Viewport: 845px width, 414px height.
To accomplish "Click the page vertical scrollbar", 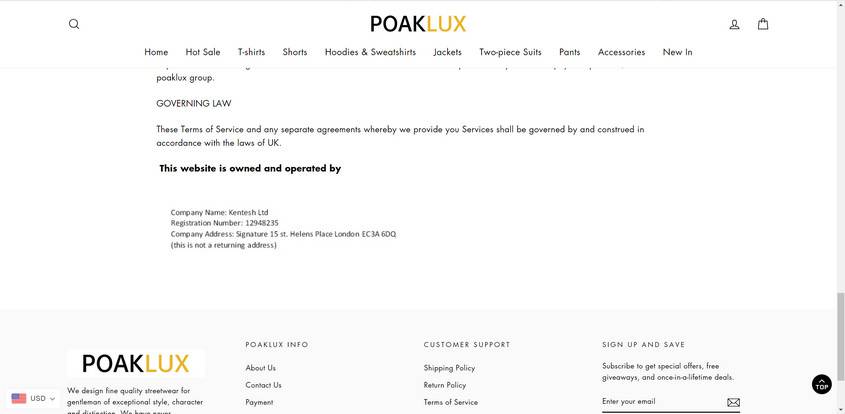I will pos(840,200).
